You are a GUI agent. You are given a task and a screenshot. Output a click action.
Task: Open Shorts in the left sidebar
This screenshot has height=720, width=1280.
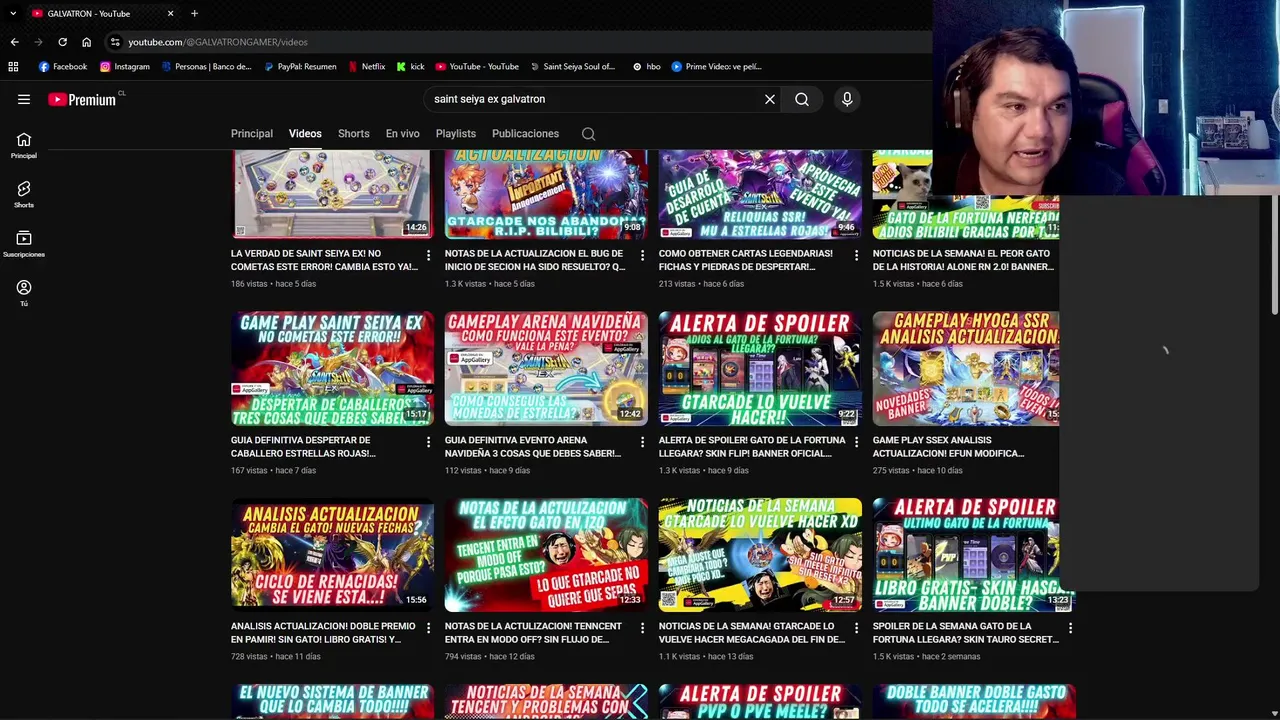point(24,194)
